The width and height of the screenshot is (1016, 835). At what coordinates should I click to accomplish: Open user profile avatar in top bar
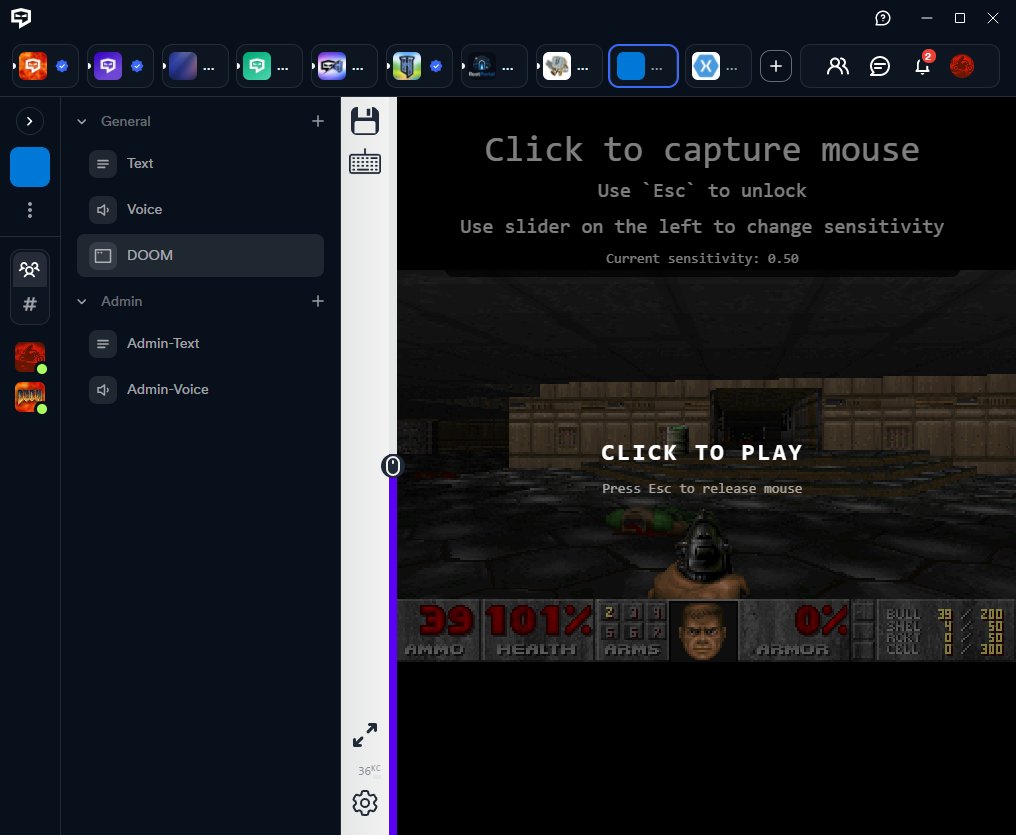pos(962,66)
